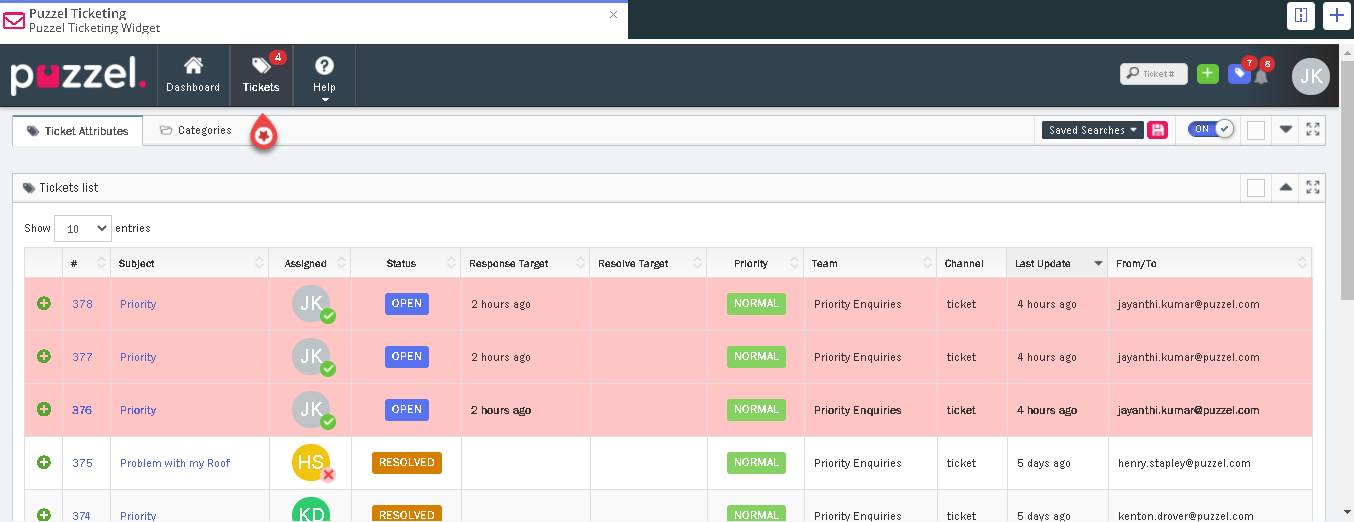Click the JK user avatar in header
Screen dimensions: 1354x522
pyautogui.click(x=1311, y=75)
